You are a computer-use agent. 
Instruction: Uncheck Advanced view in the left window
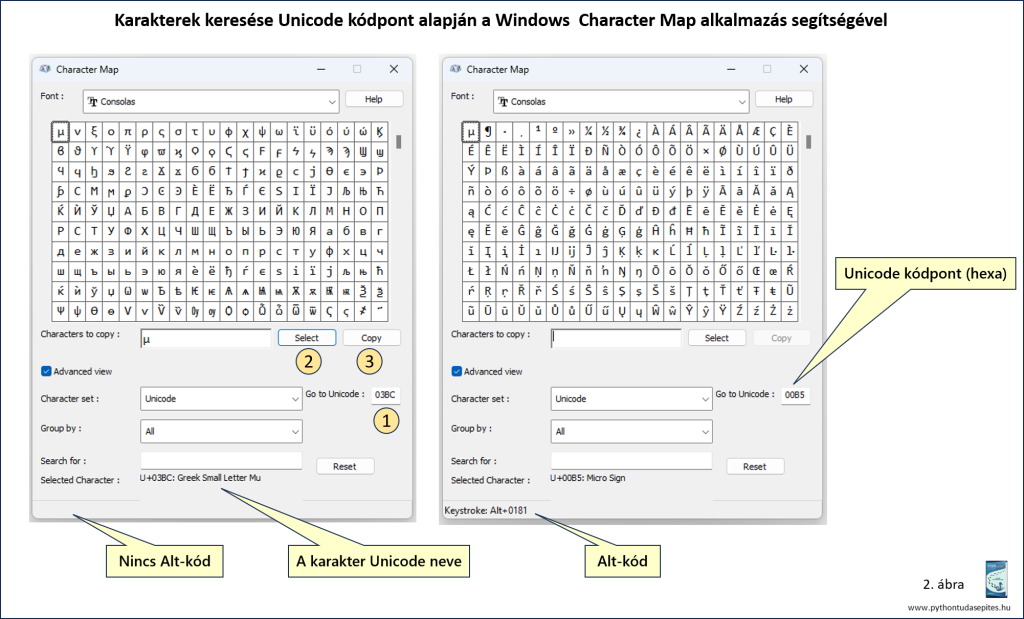[x=46, y=371]
